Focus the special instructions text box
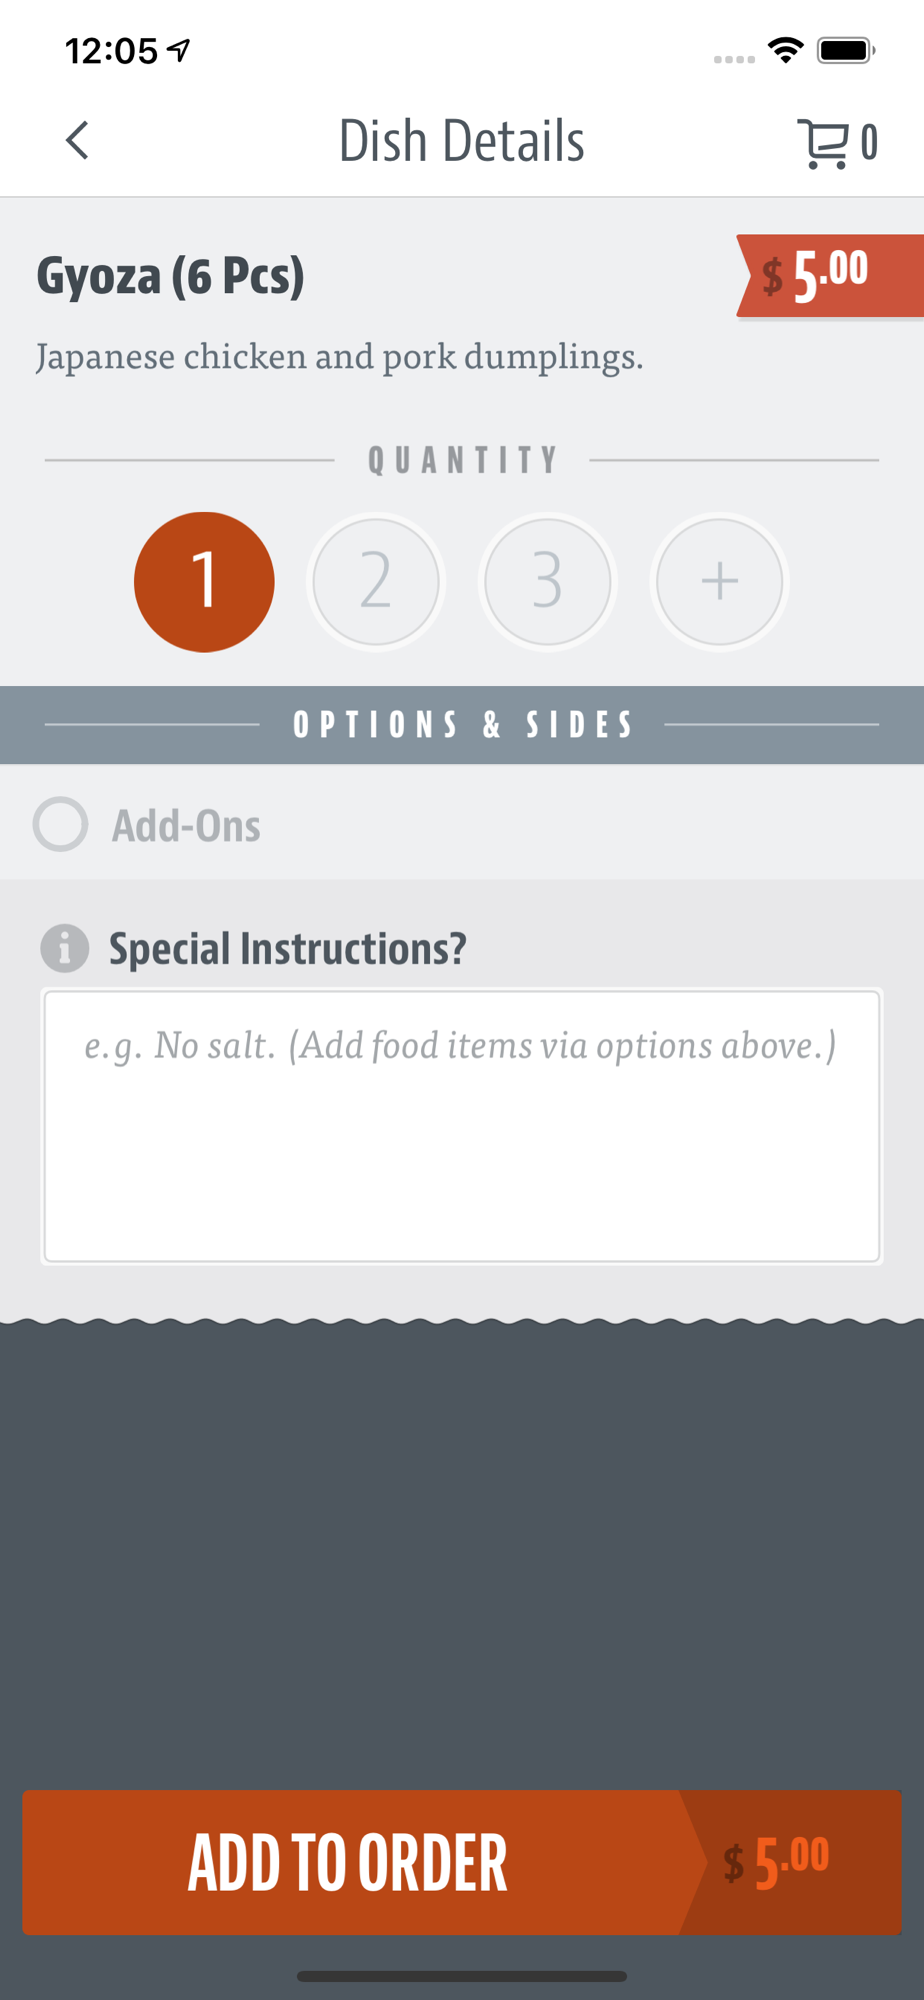The height and width of the screenshot is (2000, 924). [x=461, y=1126]
